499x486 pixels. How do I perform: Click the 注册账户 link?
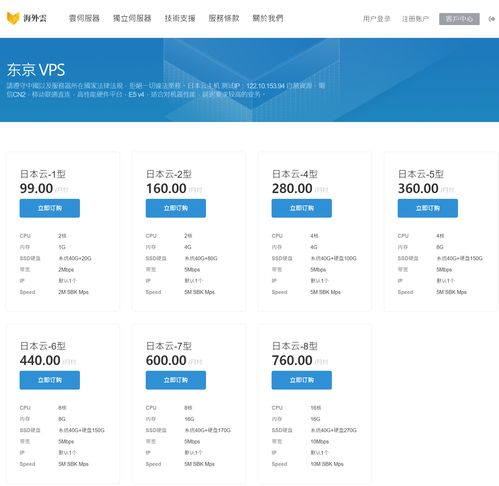coord(415,19)
